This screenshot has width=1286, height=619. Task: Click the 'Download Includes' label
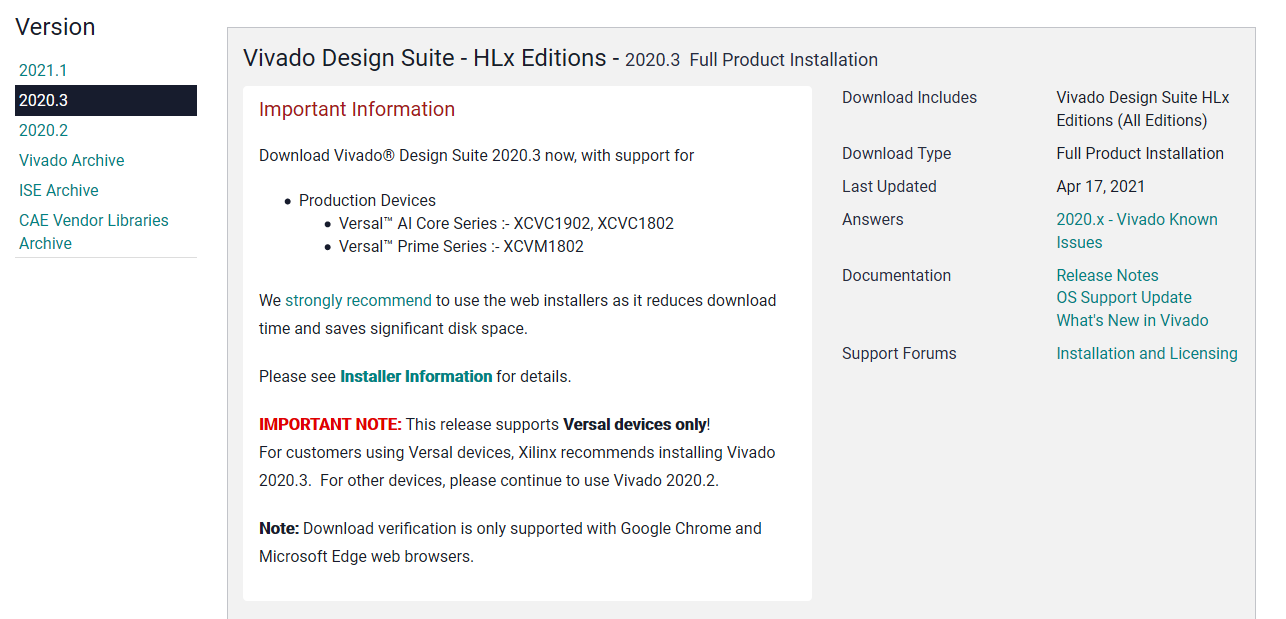909,97
